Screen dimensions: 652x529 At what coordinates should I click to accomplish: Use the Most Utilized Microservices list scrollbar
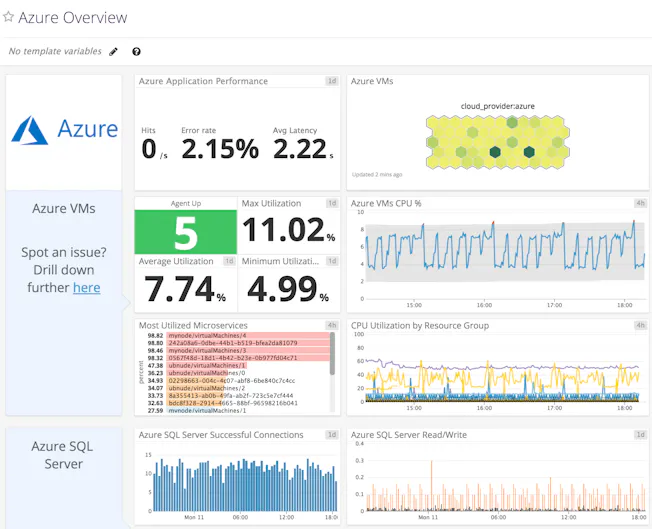click(x=332, y=353)
